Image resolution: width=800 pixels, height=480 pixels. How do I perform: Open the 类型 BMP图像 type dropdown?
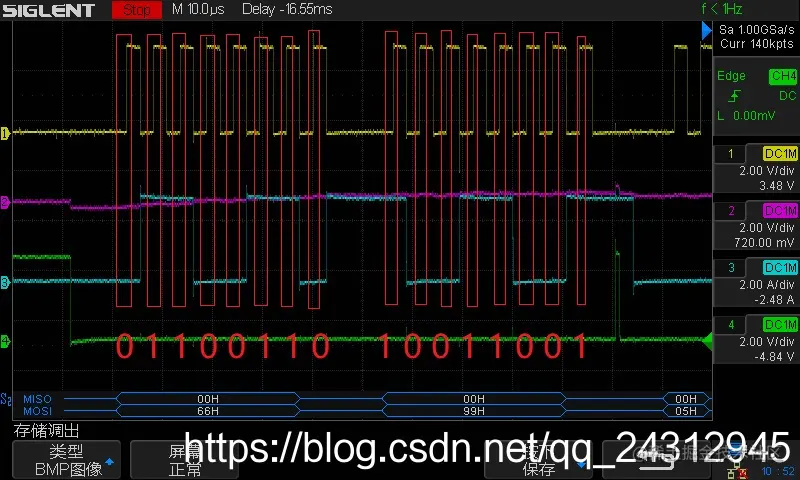66,460
